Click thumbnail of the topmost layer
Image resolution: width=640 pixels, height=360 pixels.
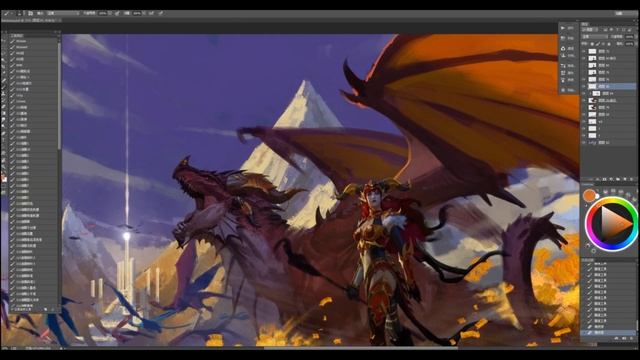click(x=592, y=51)
